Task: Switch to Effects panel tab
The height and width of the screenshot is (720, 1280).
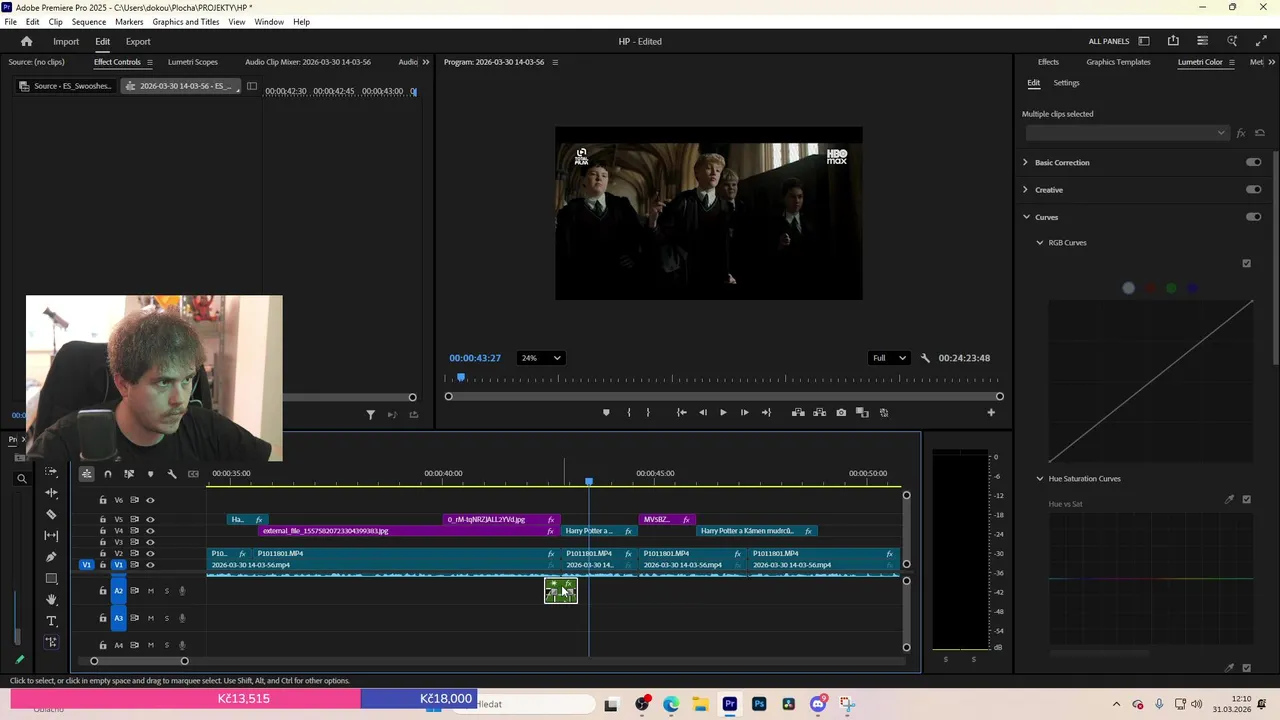Action: 1048,62
